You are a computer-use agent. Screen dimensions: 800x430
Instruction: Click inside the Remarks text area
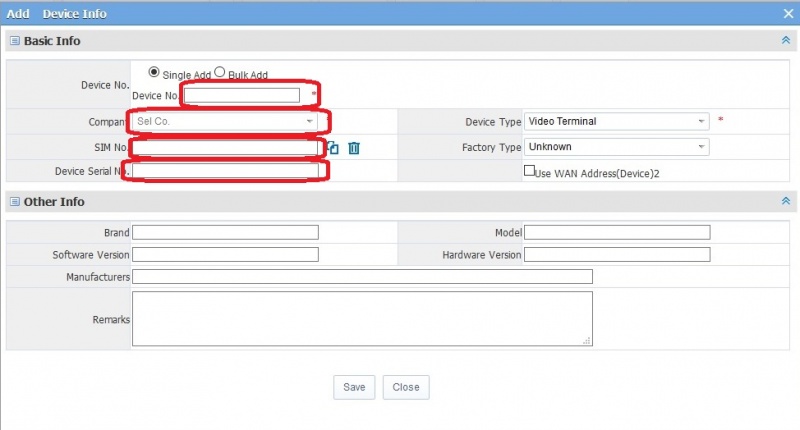[x=362, y=319]
